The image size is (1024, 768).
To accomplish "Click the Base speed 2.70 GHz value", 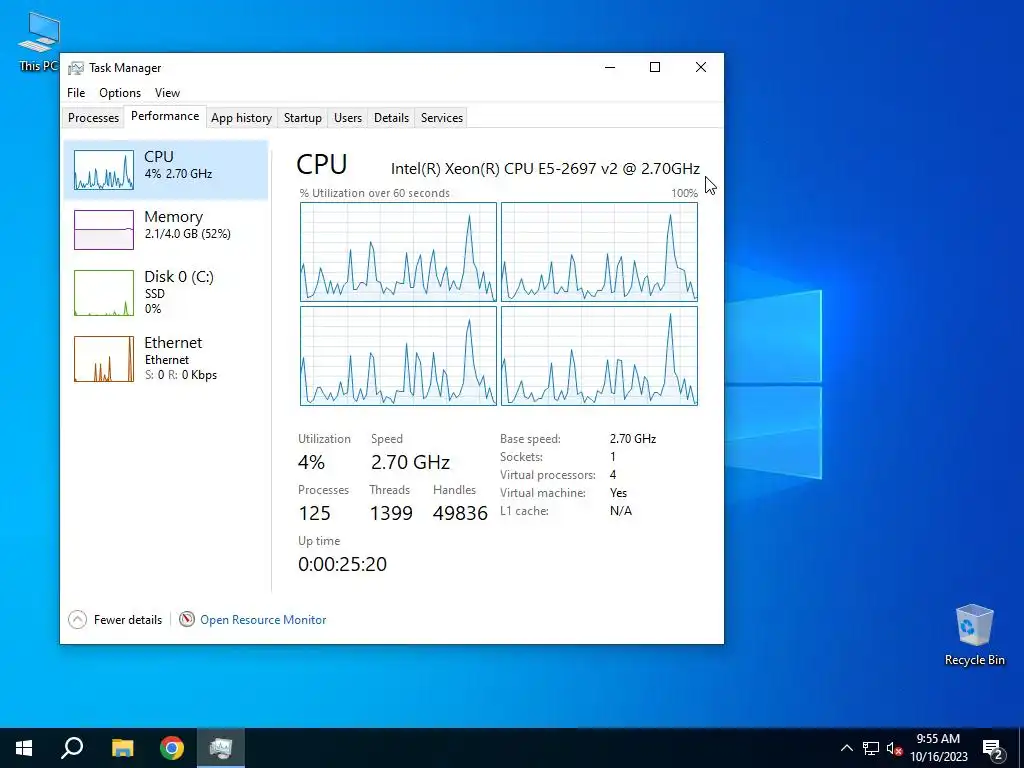I will point(633,439).
